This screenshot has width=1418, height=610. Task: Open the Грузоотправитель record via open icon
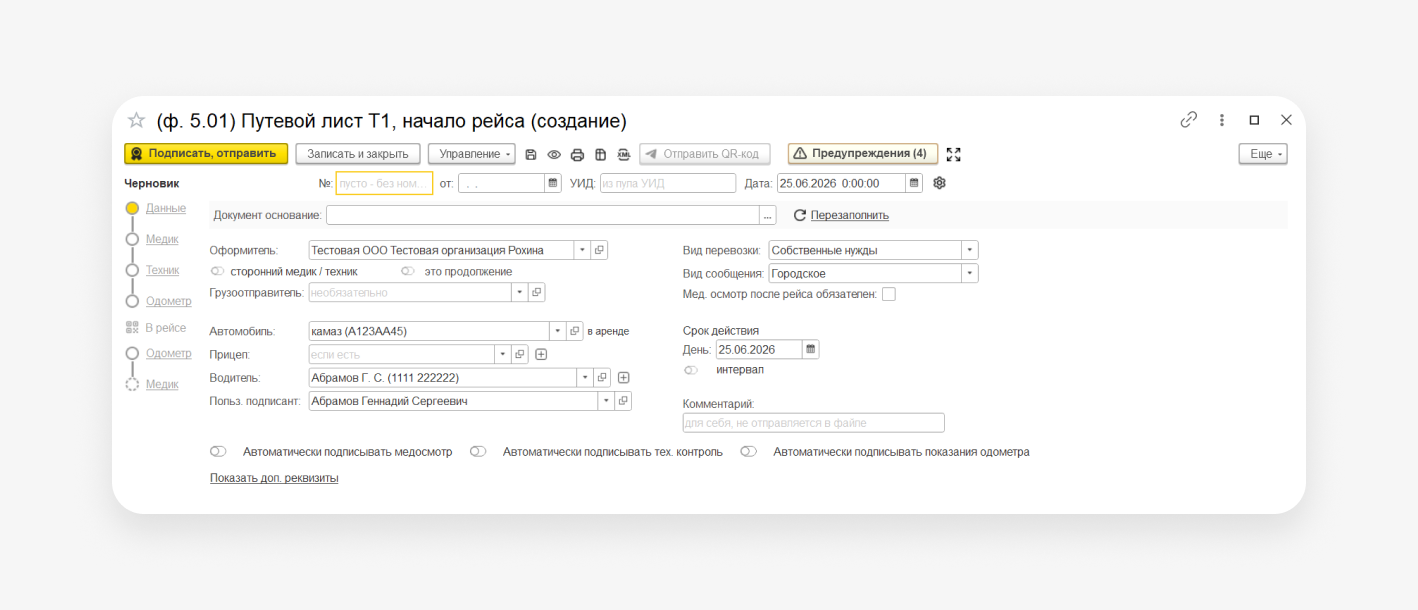click(x=537, y=292)
